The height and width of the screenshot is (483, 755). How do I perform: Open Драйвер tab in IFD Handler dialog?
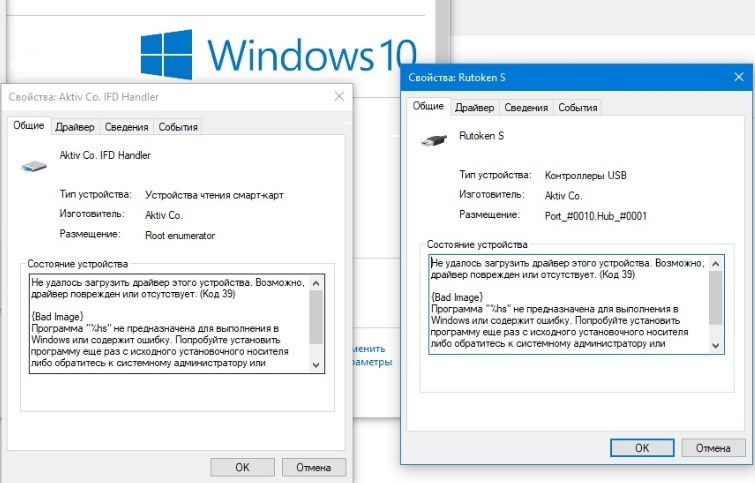pos(75,127)
